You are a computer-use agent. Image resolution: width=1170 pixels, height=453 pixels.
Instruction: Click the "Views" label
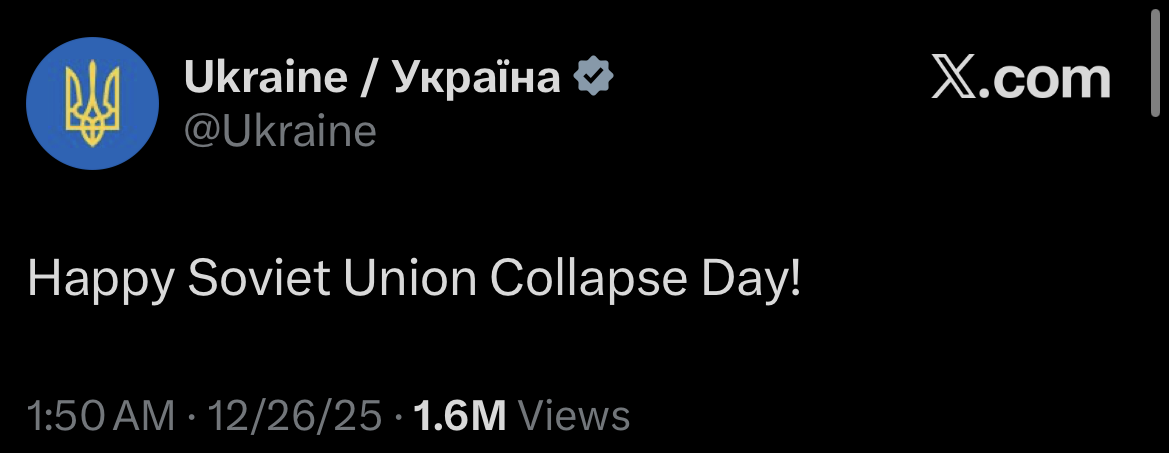click(575, 416)
